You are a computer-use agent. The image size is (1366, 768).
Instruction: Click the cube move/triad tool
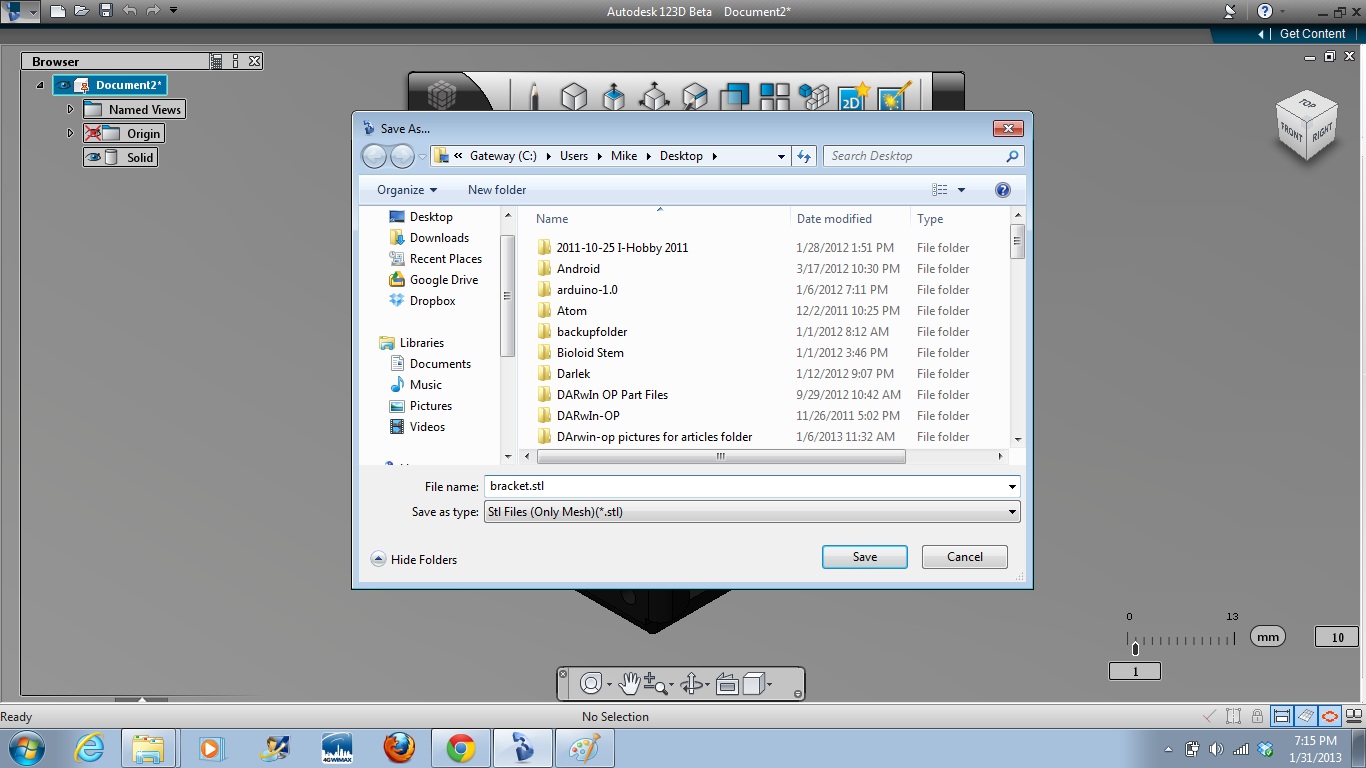tap(654, 96)
